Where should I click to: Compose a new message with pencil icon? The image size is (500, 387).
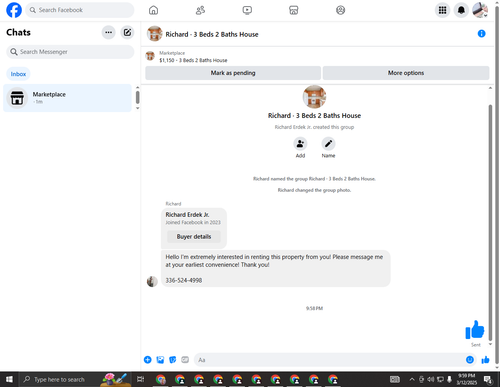(127, 32)
